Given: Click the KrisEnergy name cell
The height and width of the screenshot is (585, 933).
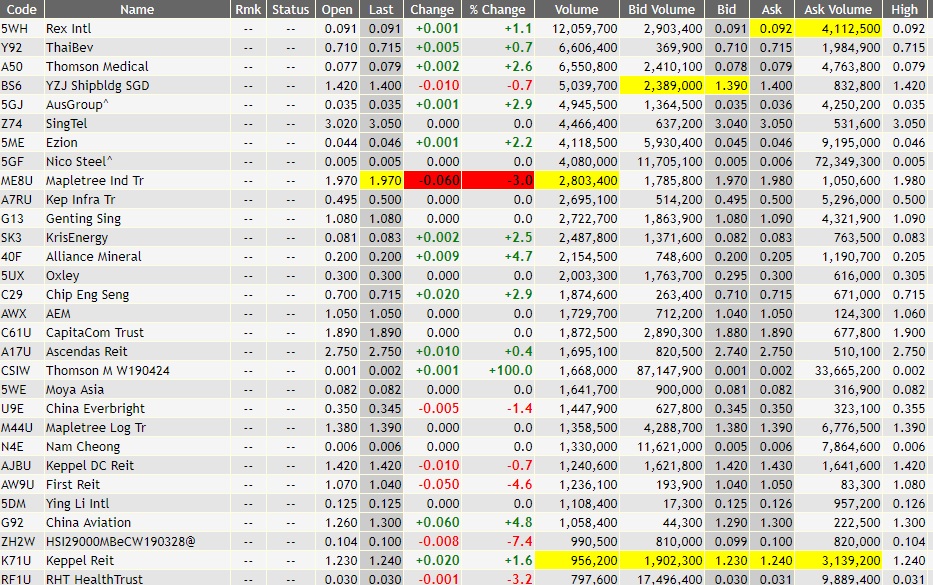Looking at the screenshot, I should pos(77,237).
